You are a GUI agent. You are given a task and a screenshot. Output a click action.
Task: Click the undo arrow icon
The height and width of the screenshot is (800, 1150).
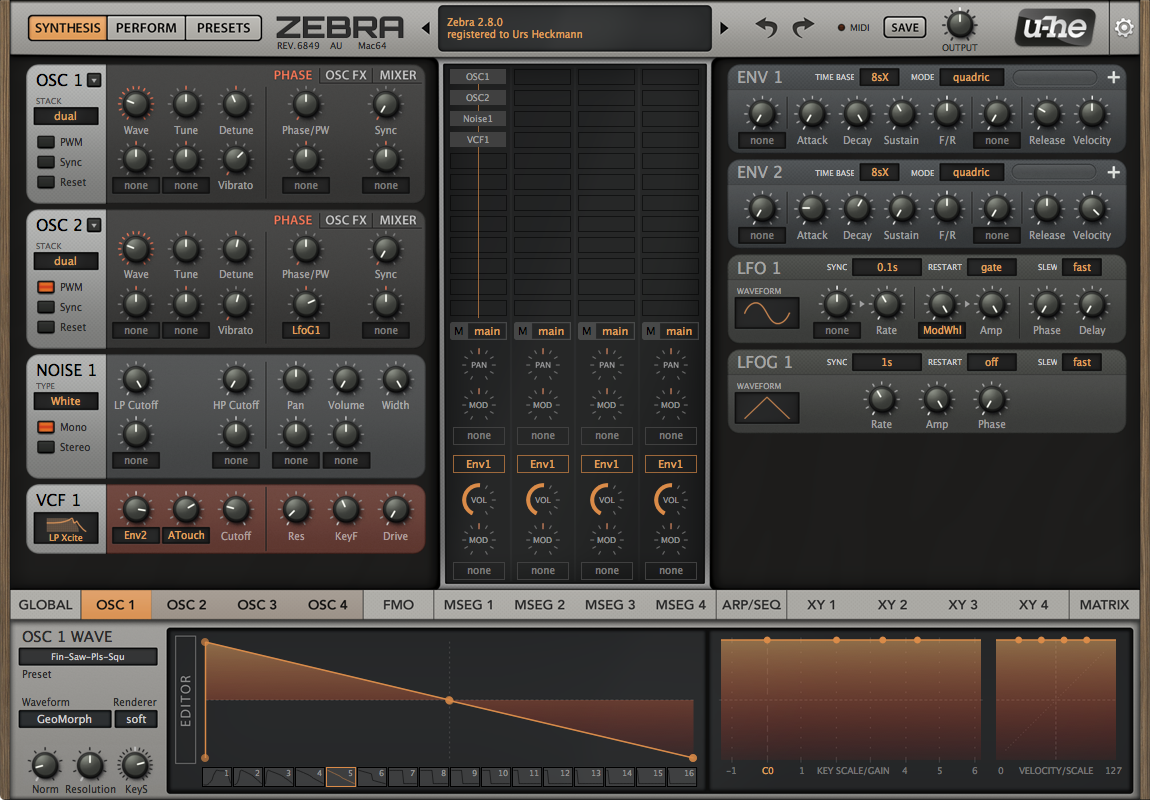point(766,28)
